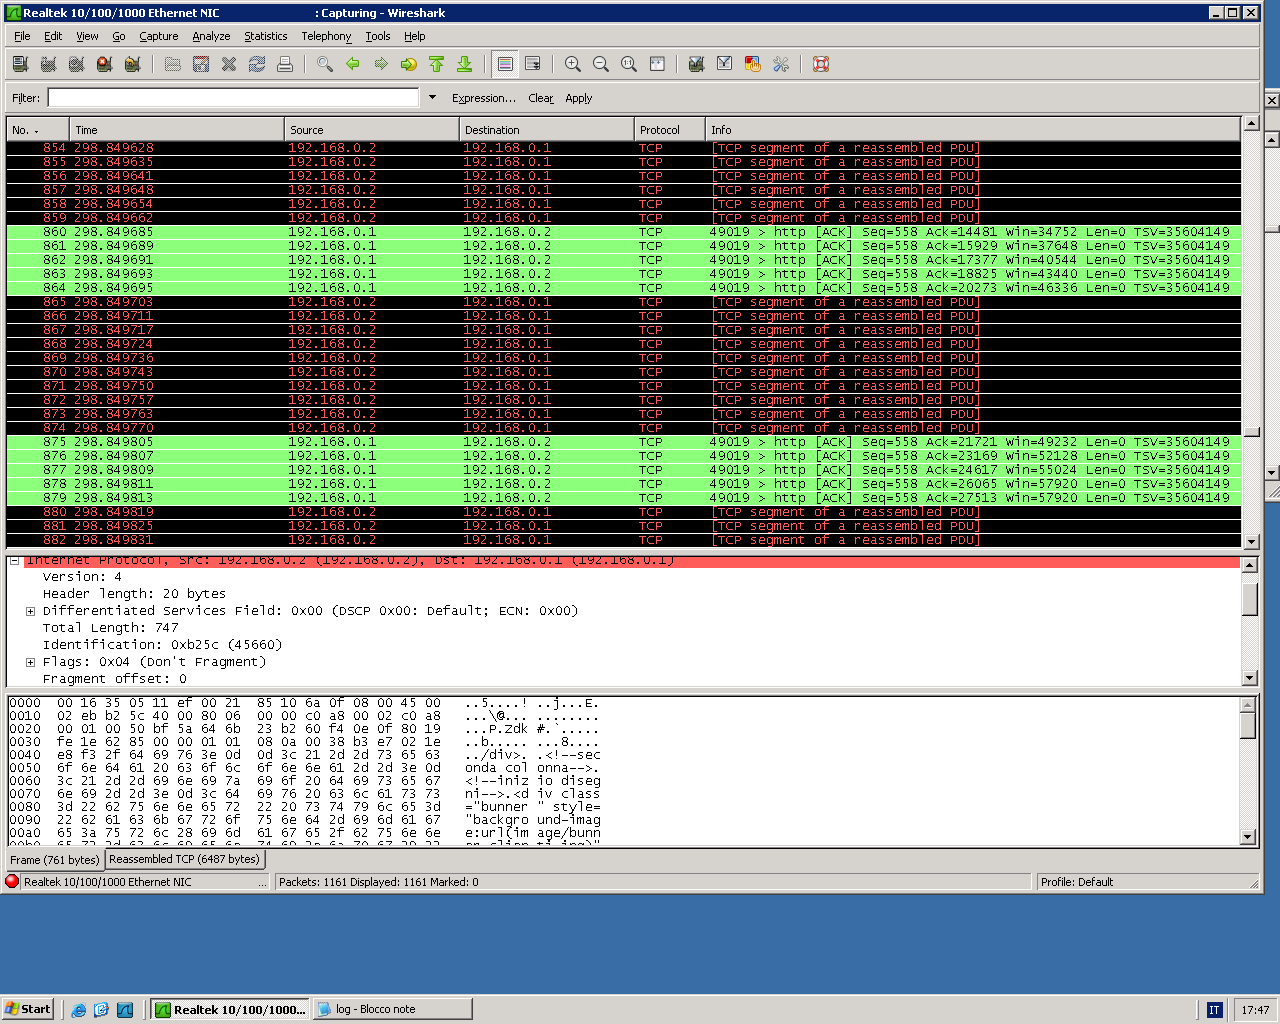Image resolution: width=1280 pixels, height=1024 pixels.
Task: Jump to the first packet
Action: [x=437, y=64]
